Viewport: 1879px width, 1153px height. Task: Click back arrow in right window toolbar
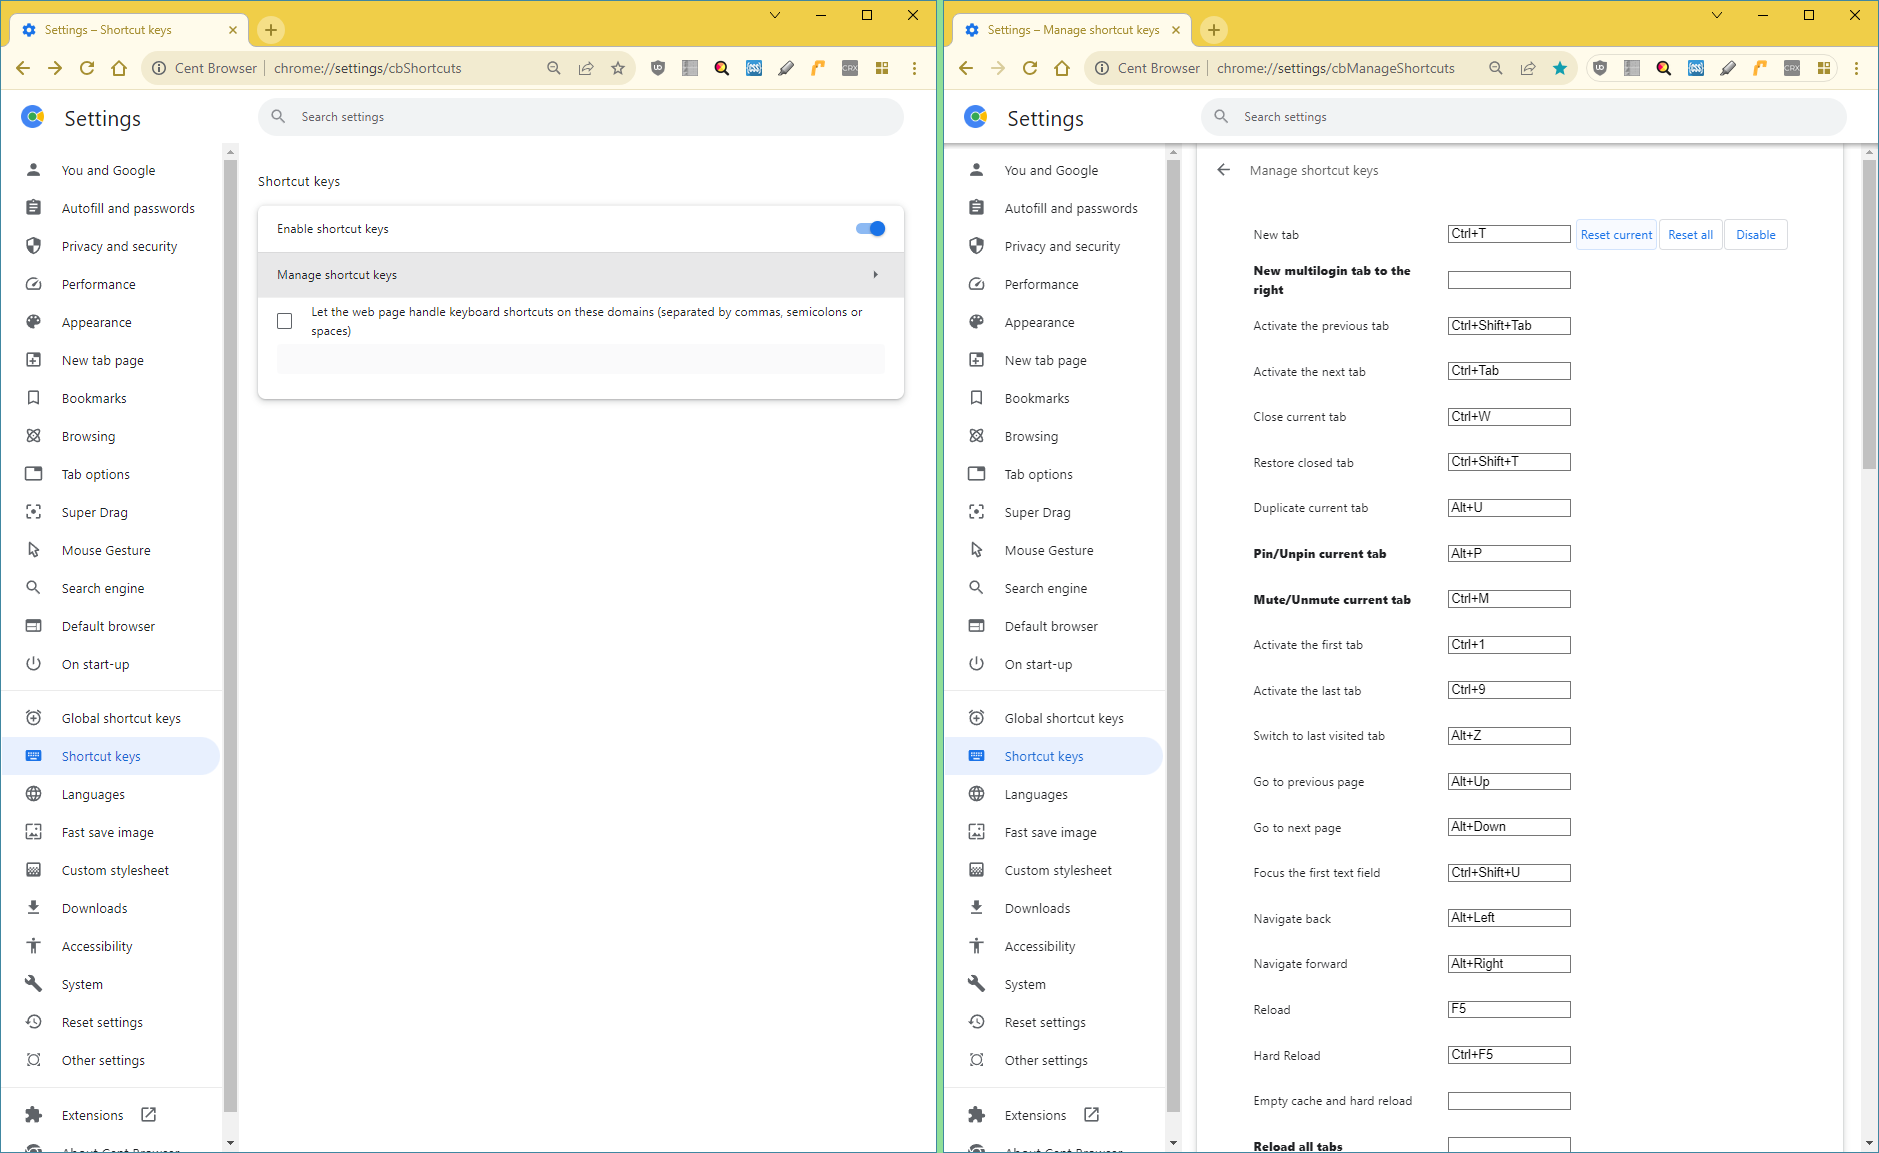coord(965,68)
